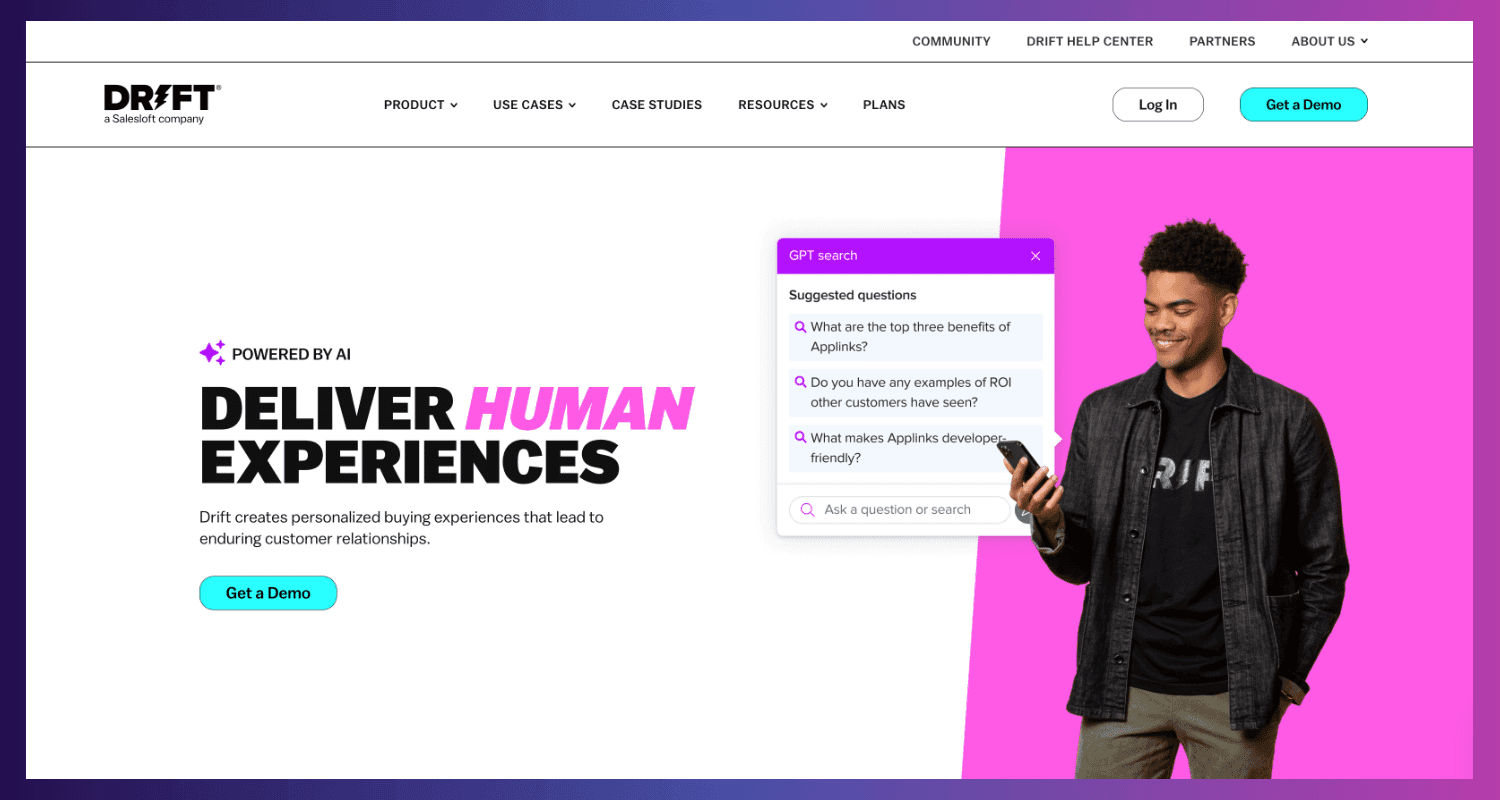1500x800 pixels.
Task: Open the PARTNERS link
Action: 1222,42
